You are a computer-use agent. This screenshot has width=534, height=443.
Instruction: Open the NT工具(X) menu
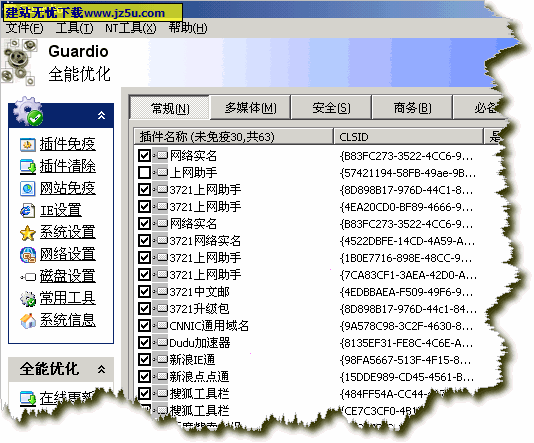tap(130, 28)
